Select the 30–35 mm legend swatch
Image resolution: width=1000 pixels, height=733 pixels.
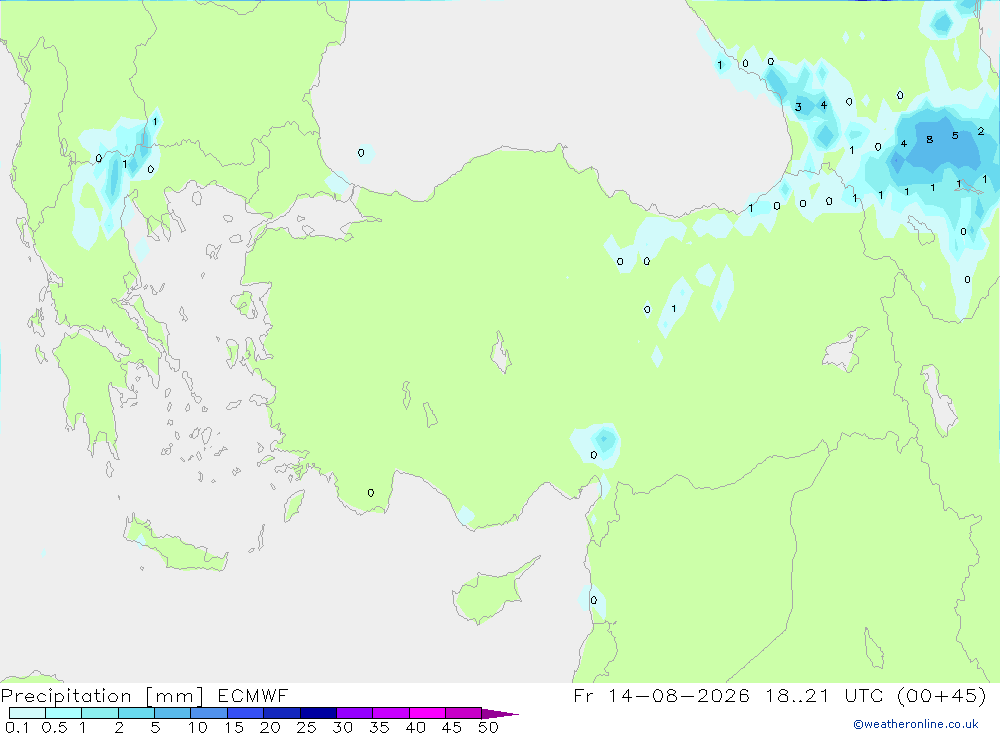tap(355, 713)
